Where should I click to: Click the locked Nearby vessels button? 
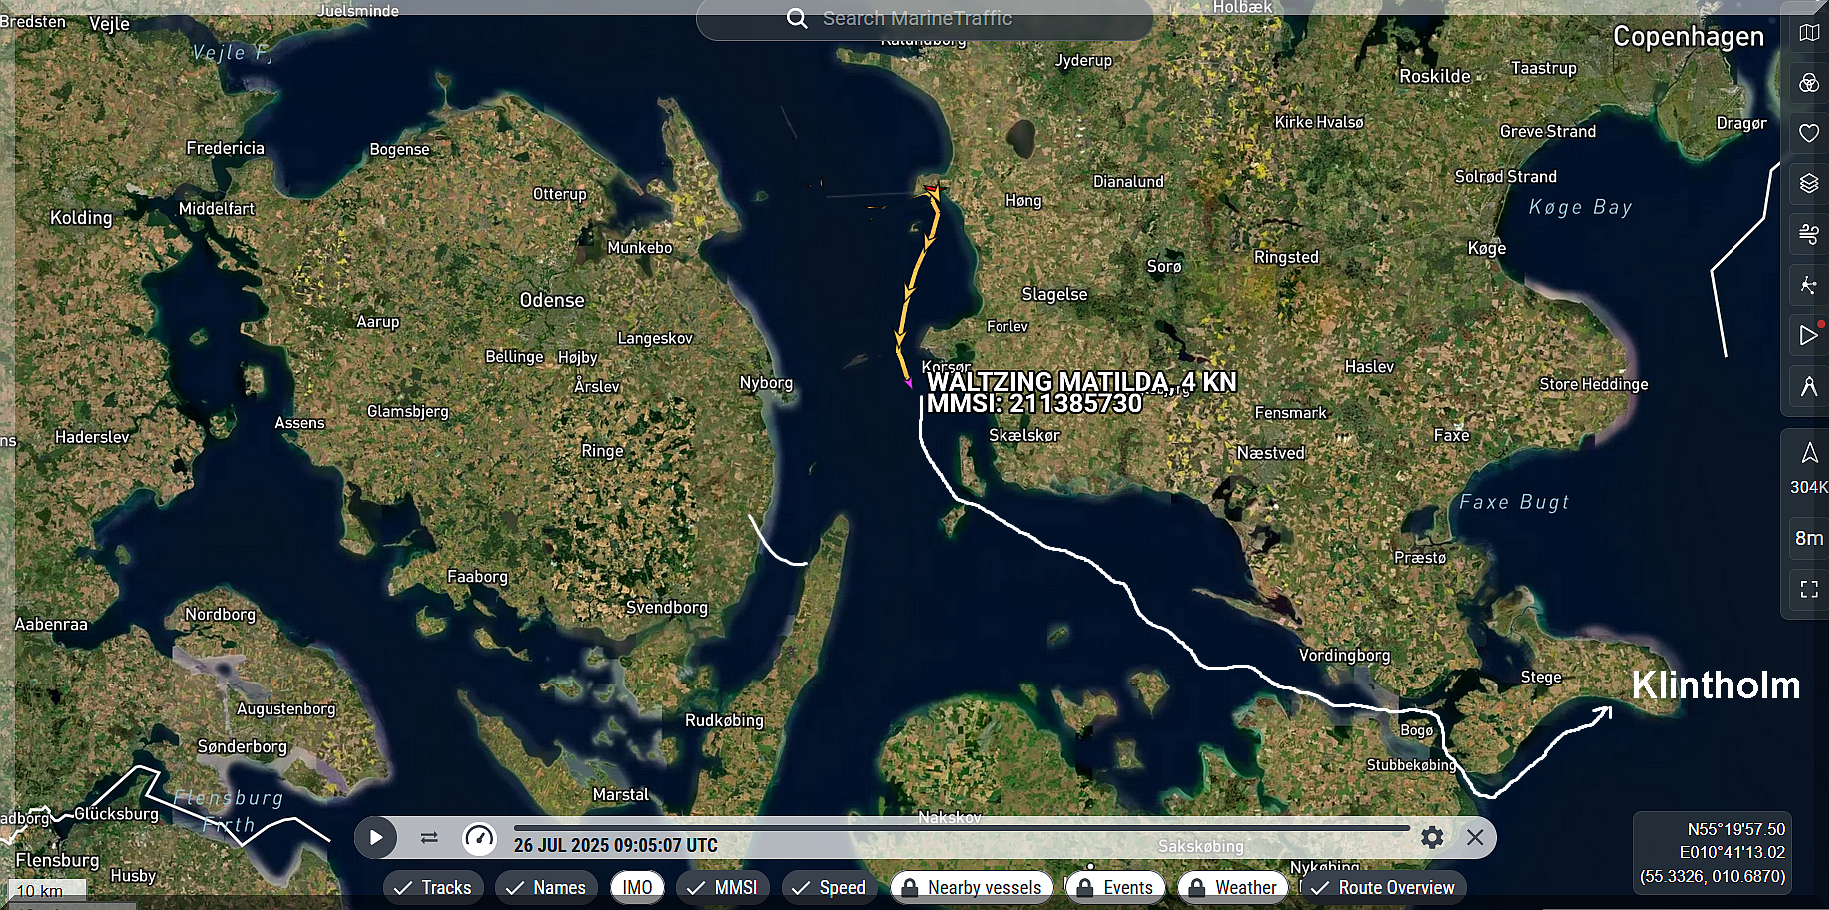click(971, 887)
